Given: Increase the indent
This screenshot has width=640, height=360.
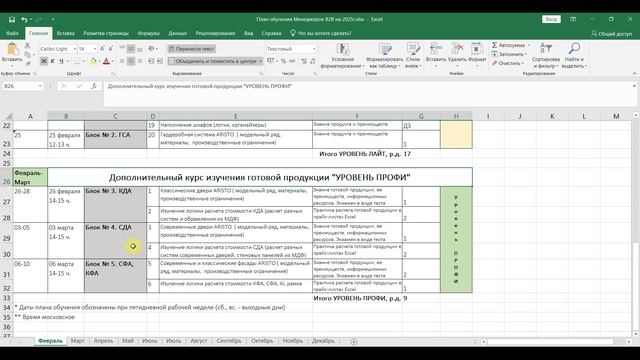Looking at the screenshot, I should 160,61.
